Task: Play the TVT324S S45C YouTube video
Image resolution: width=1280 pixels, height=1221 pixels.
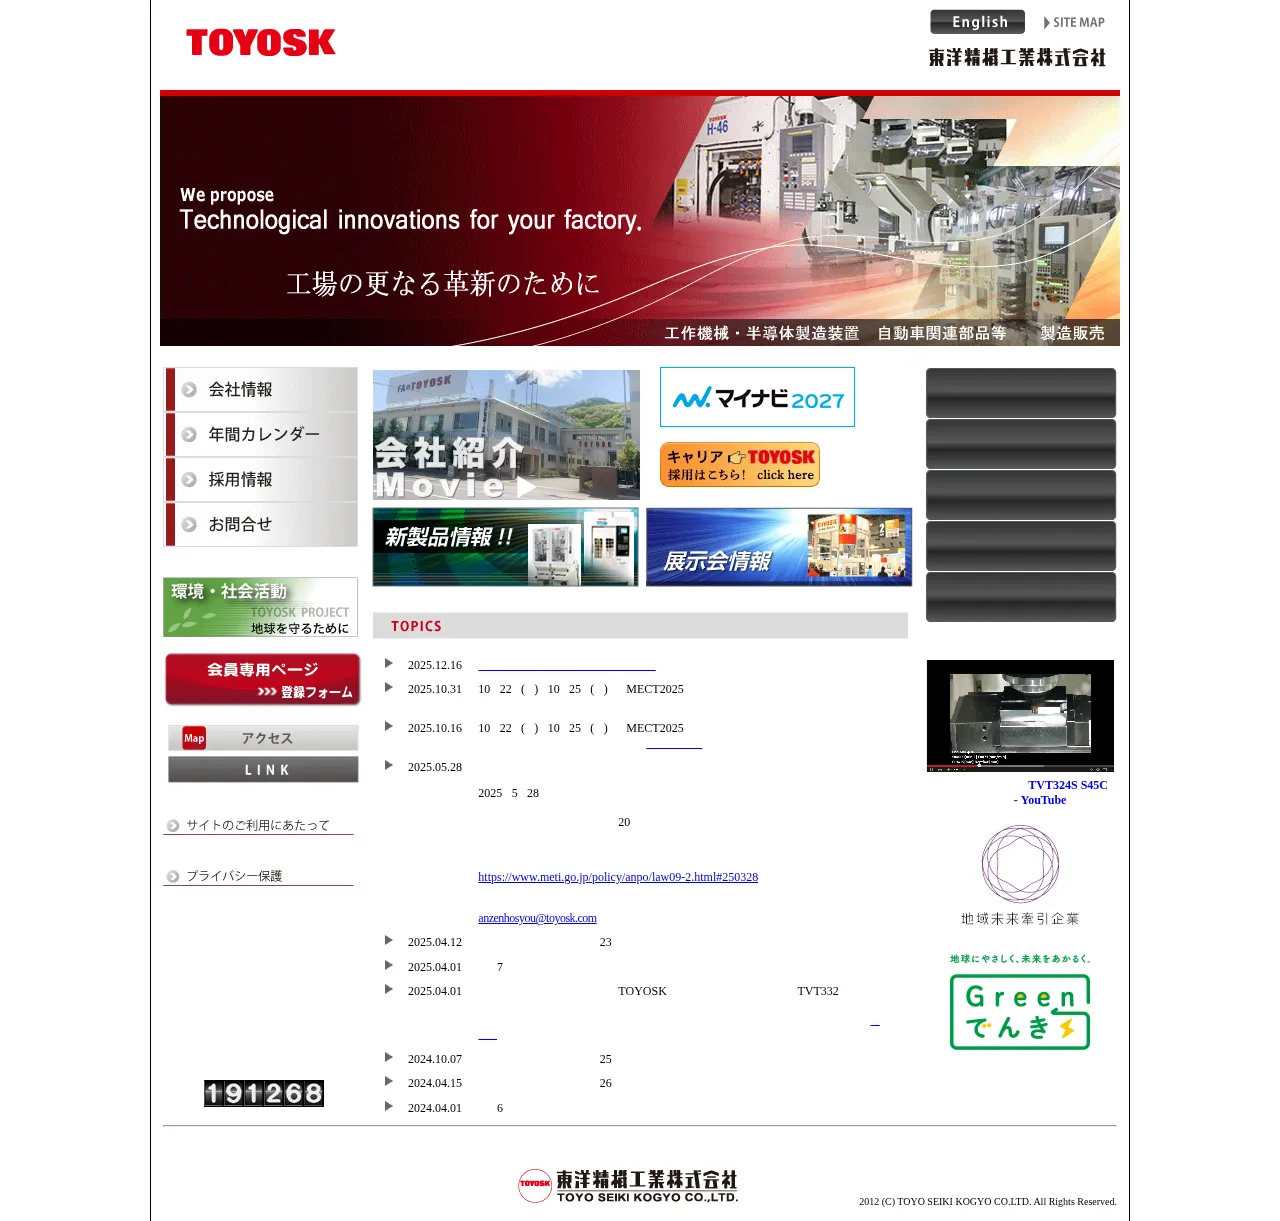Action: [x=1020, y=715]
